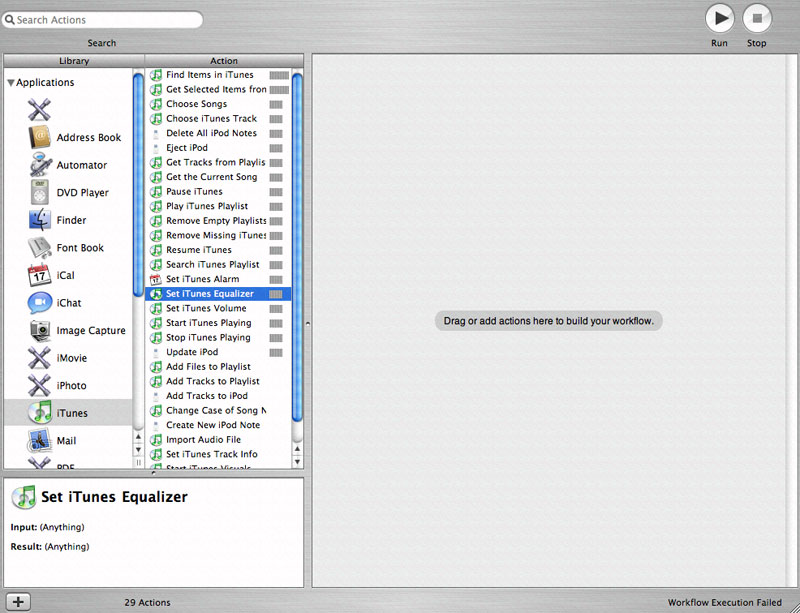This screenshot has height=613, width=800.
Task: Click the Action column header
Action: [224, 61]
